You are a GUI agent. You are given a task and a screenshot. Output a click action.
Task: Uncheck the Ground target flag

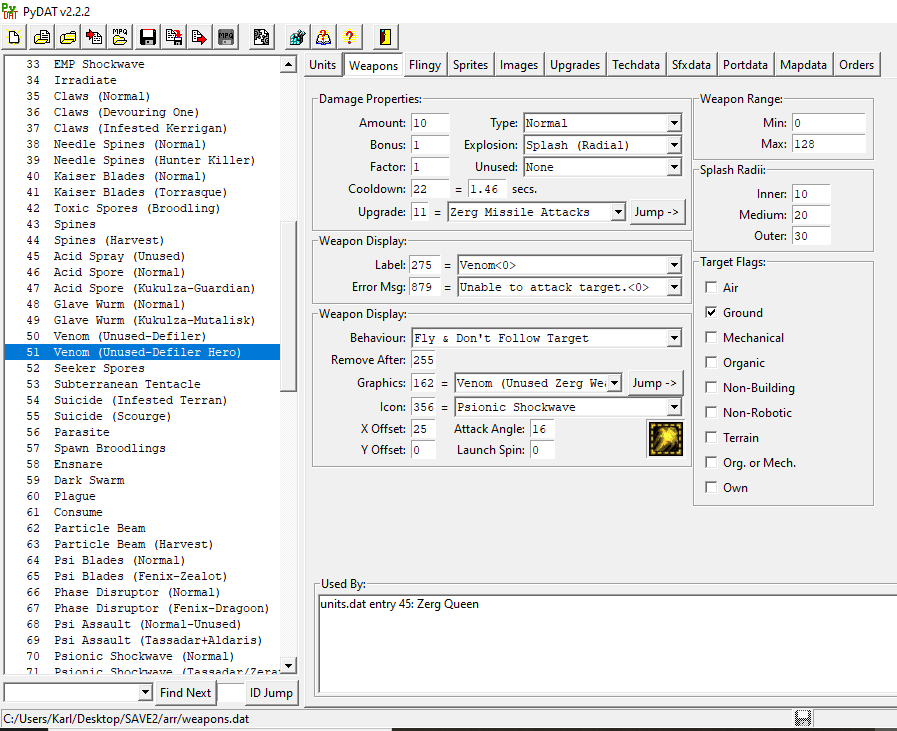pyautogui.click(x=711, y=313)
